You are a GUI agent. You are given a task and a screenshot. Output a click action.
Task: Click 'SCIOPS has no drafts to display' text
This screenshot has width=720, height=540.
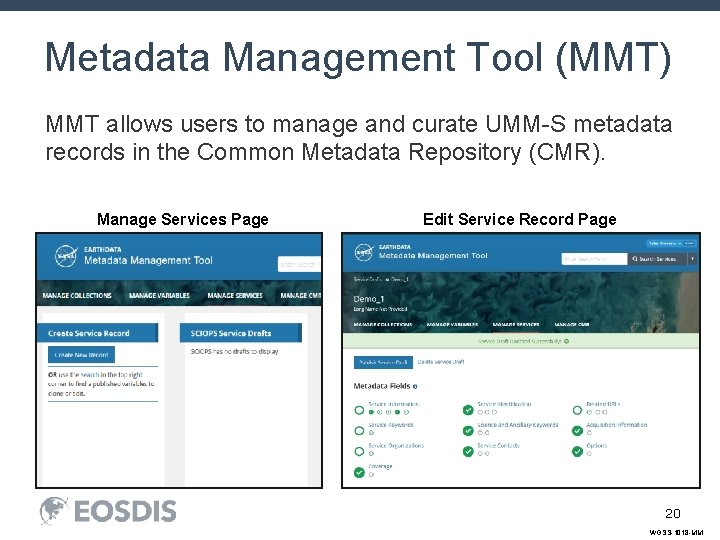click(235, 351)
